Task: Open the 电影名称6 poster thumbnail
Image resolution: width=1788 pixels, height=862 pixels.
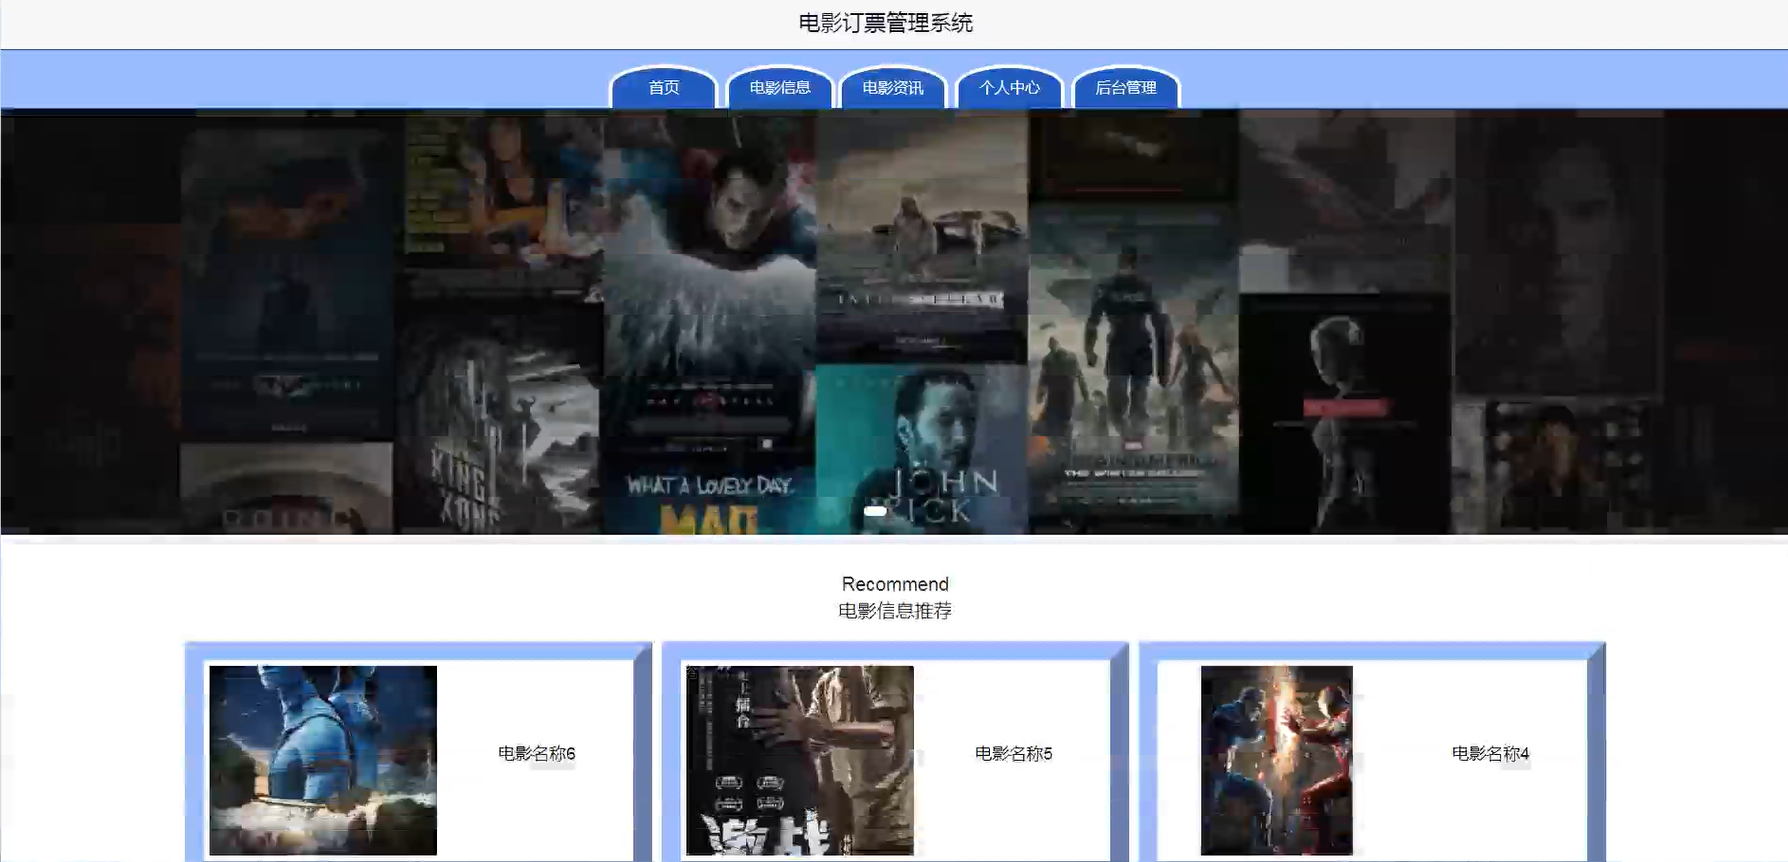Action: 323,760
